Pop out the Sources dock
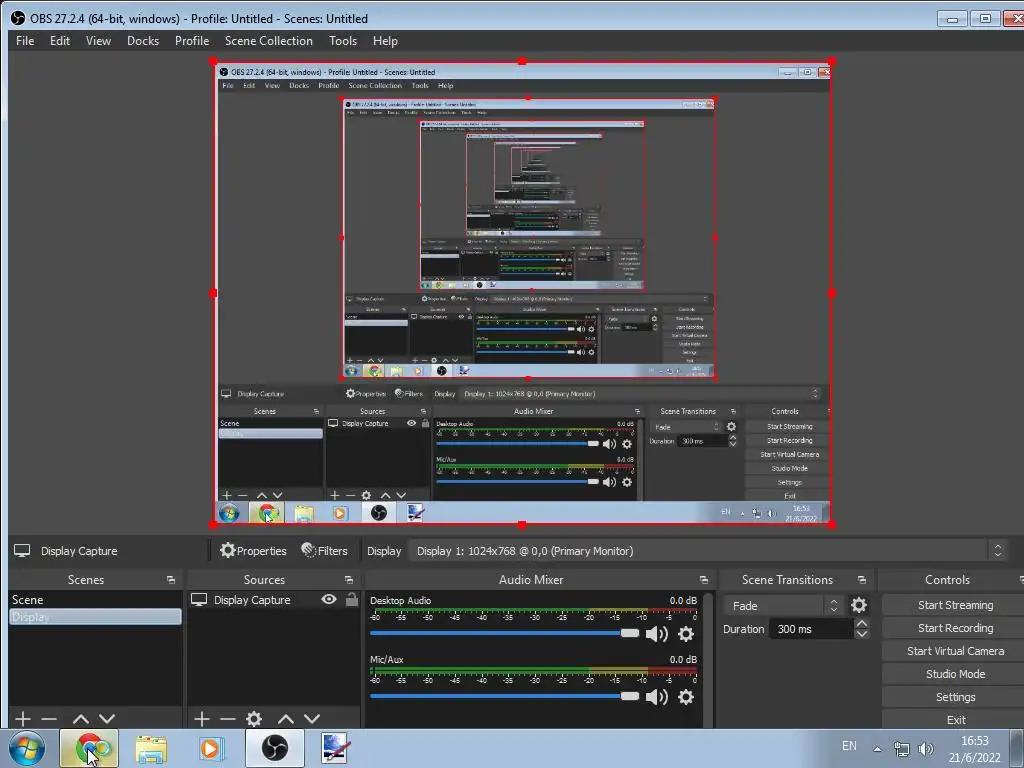The width and height of the screenshot is (1024, 768). click(x=349, y=580)
